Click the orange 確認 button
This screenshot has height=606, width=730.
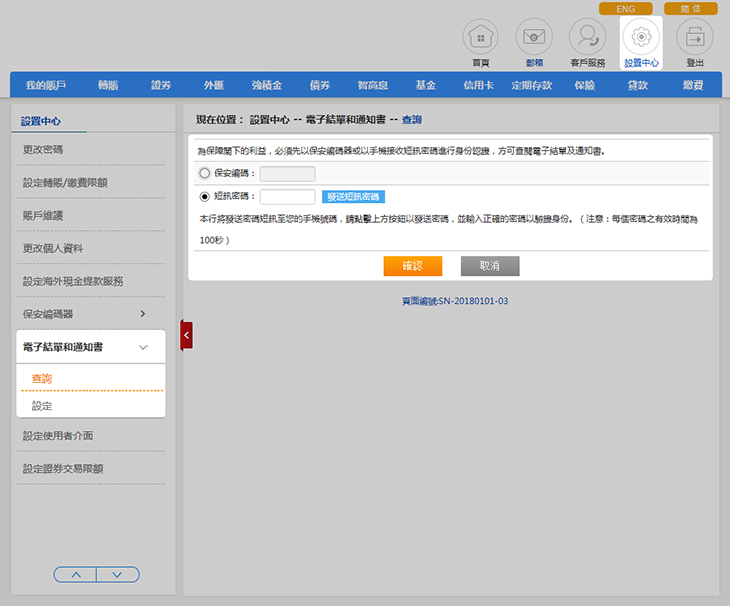coord(412,266)
